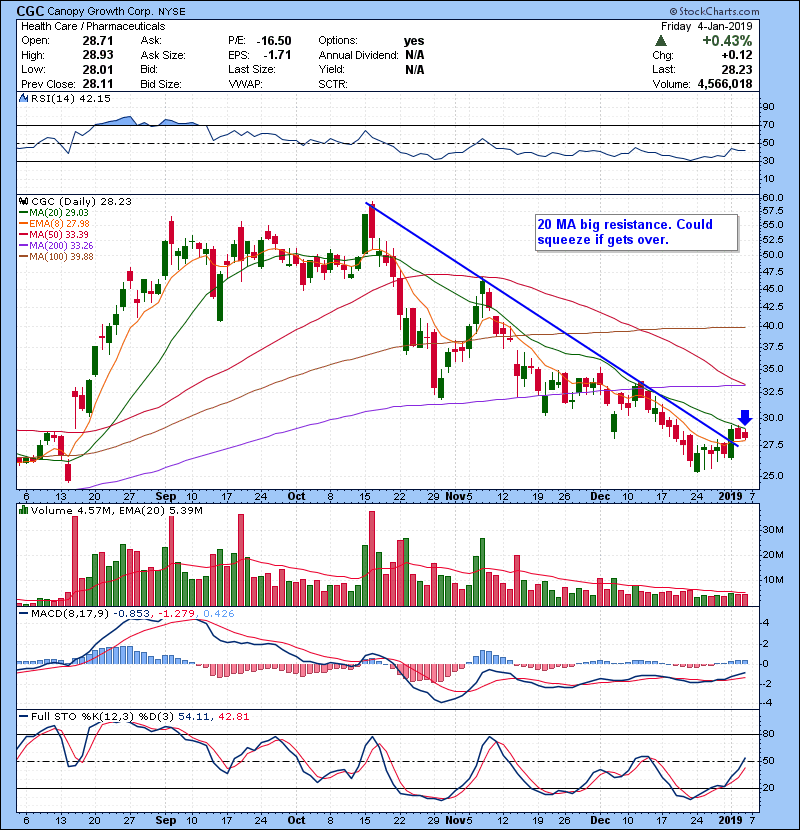Click the MACD(8,17,9) indicator label
800x830 pixels.
click(x=70, y=614)
